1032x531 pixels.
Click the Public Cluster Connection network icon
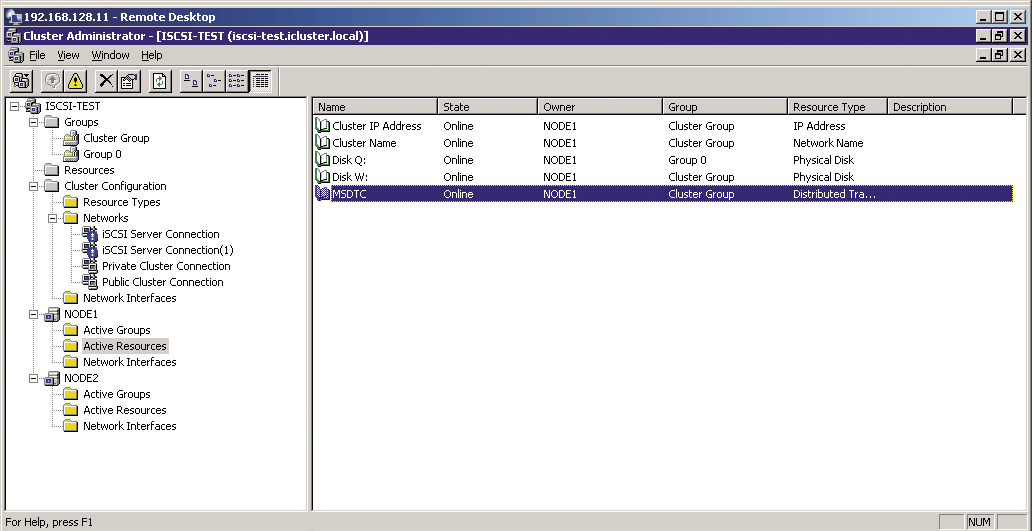click(x=90, y=282)
